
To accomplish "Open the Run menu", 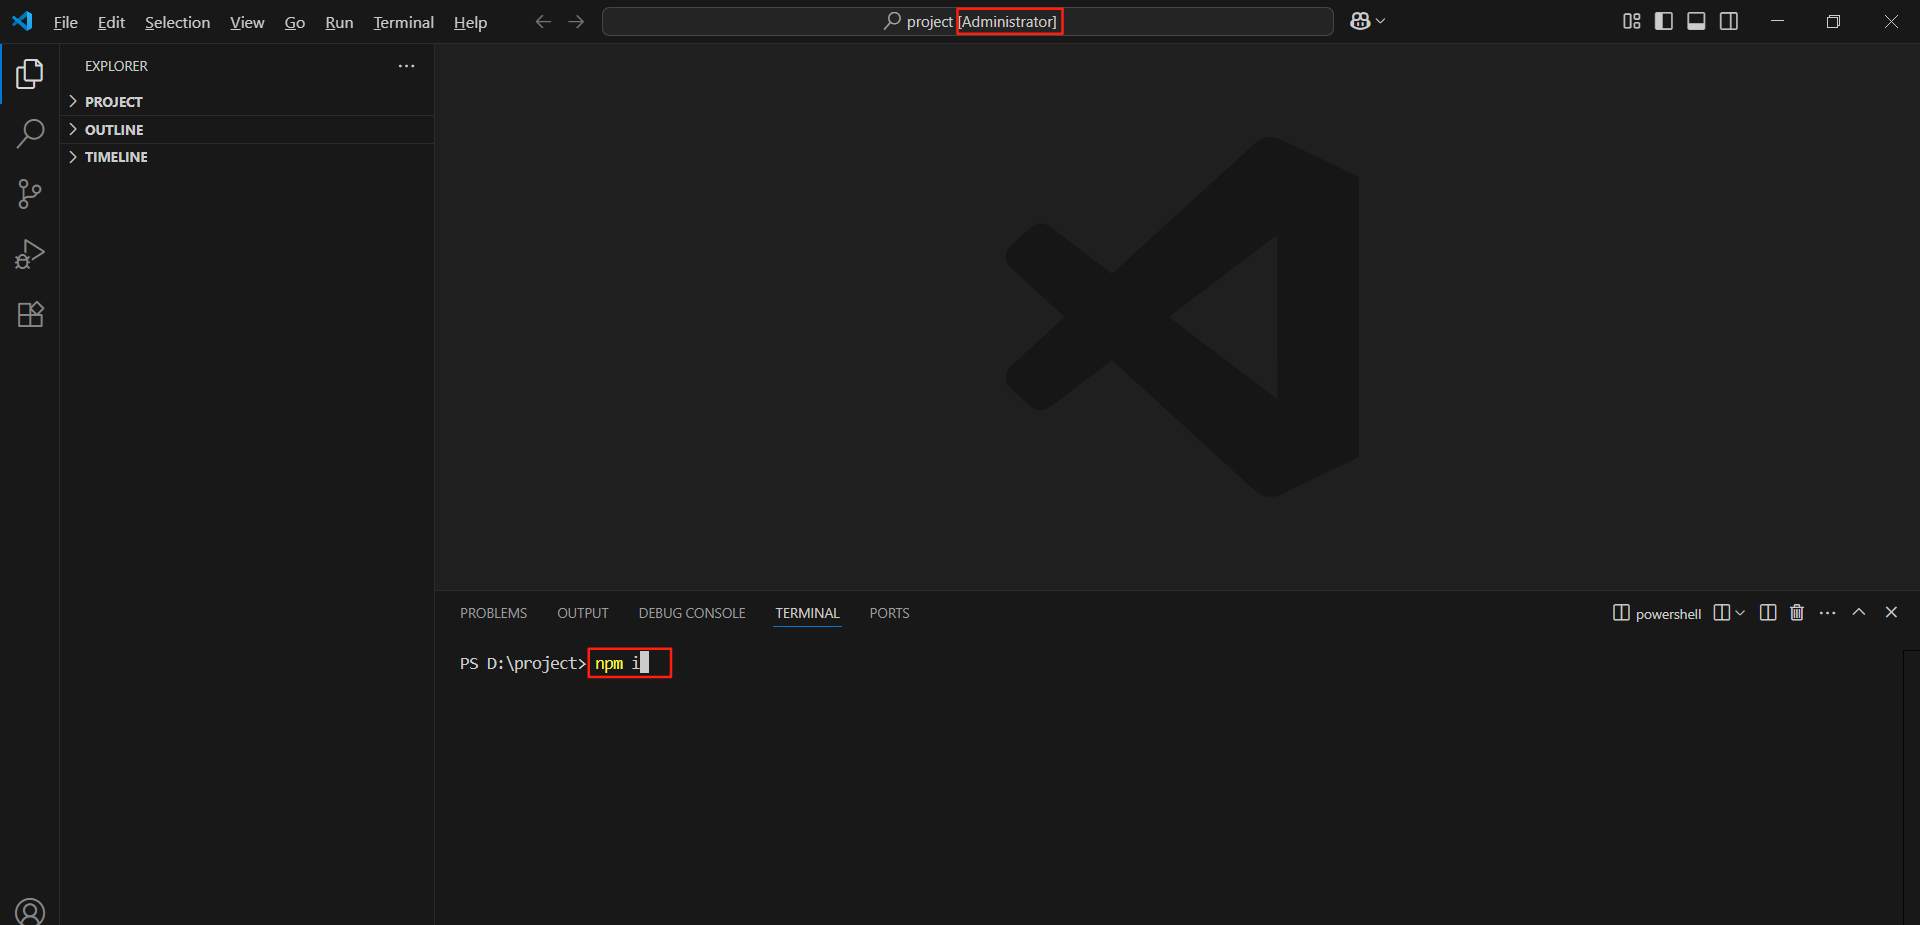I will pyautogui.click(x=339, y=22).
